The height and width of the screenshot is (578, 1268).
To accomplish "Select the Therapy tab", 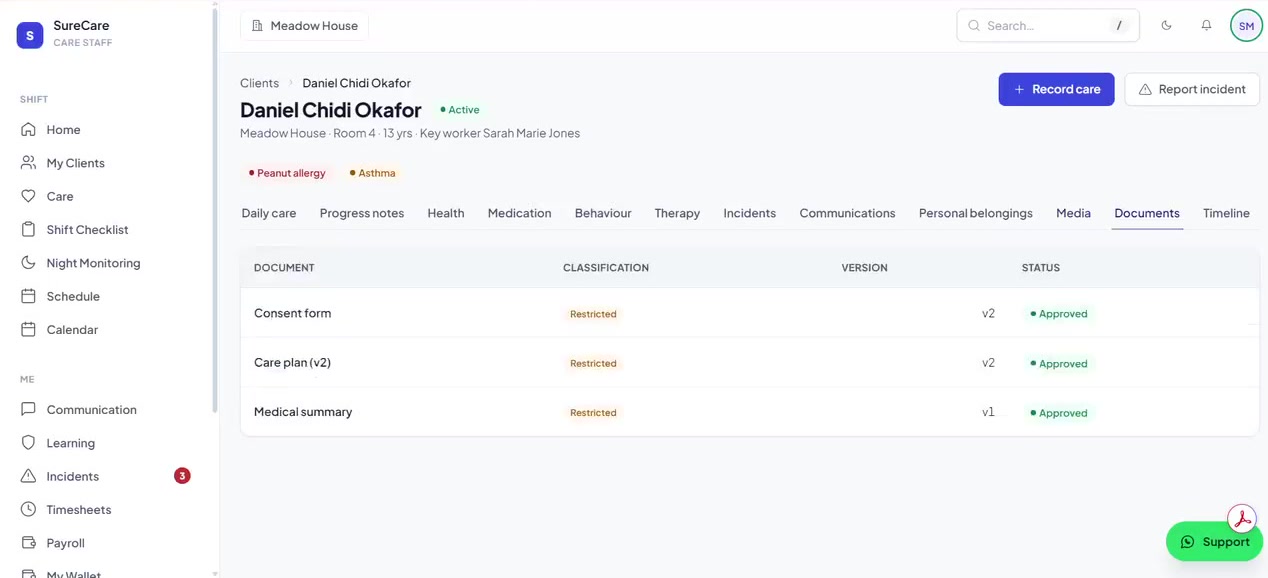I will click(677, 213).
